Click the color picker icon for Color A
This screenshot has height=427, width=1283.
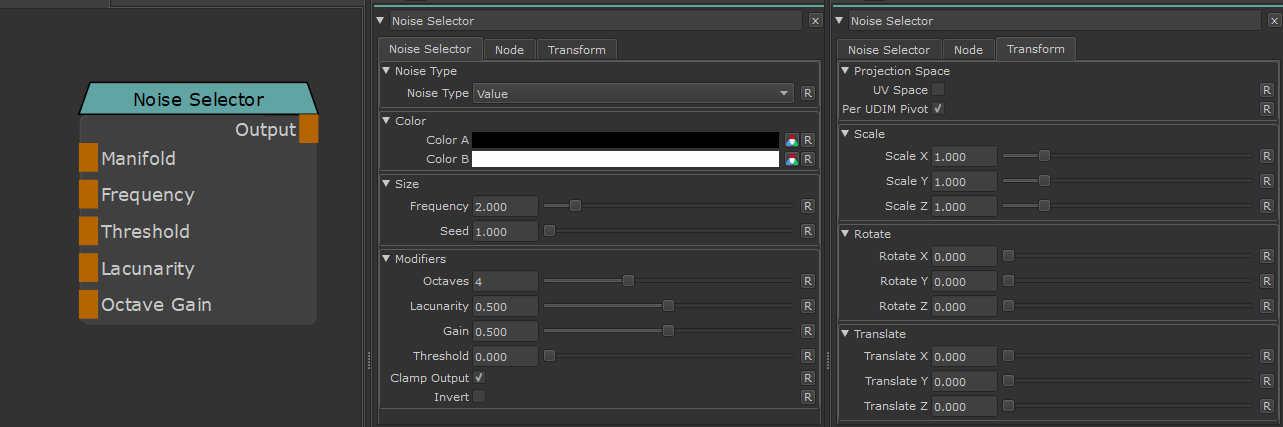791,140
